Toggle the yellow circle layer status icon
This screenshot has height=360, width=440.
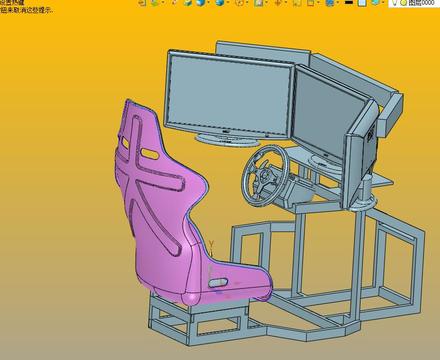click(403, 3)
